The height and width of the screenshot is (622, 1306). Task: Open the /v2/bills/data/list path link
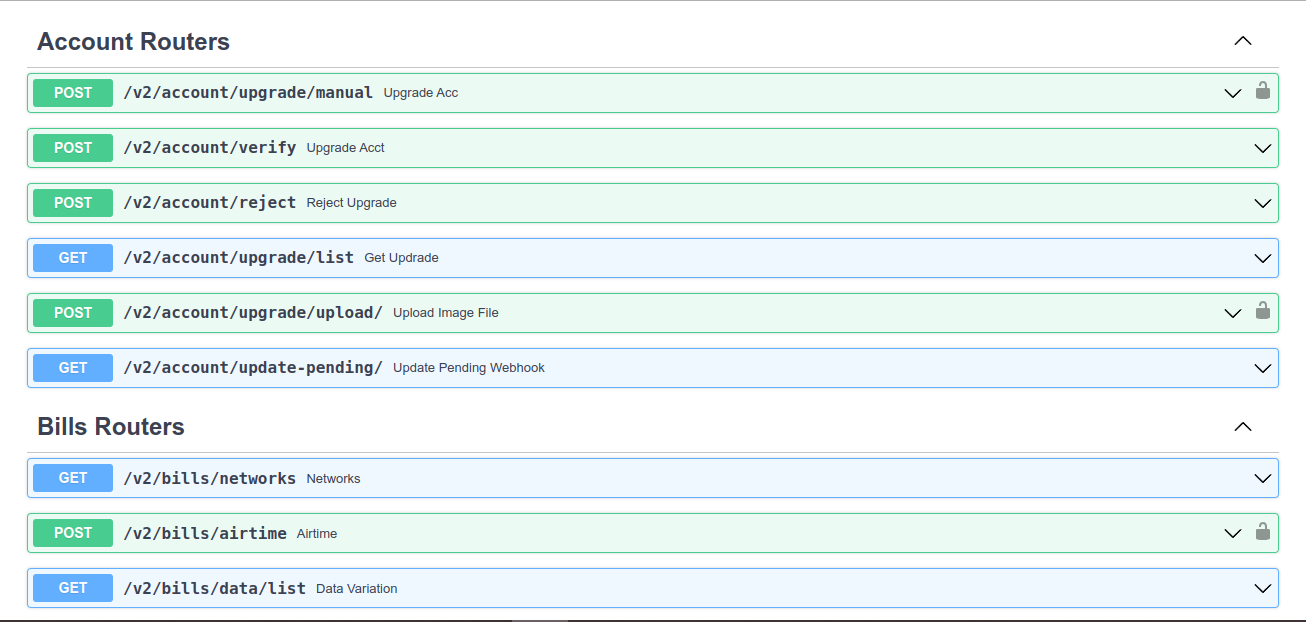215,588
